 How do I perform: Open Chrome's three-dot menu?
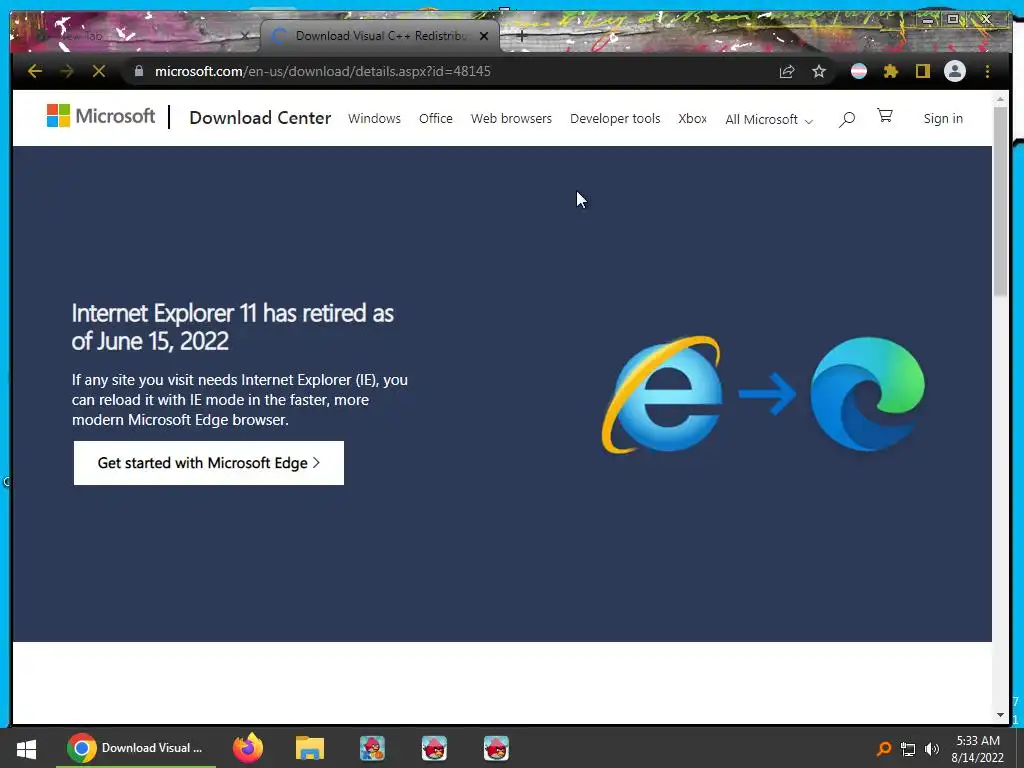(x=987, y=71)
